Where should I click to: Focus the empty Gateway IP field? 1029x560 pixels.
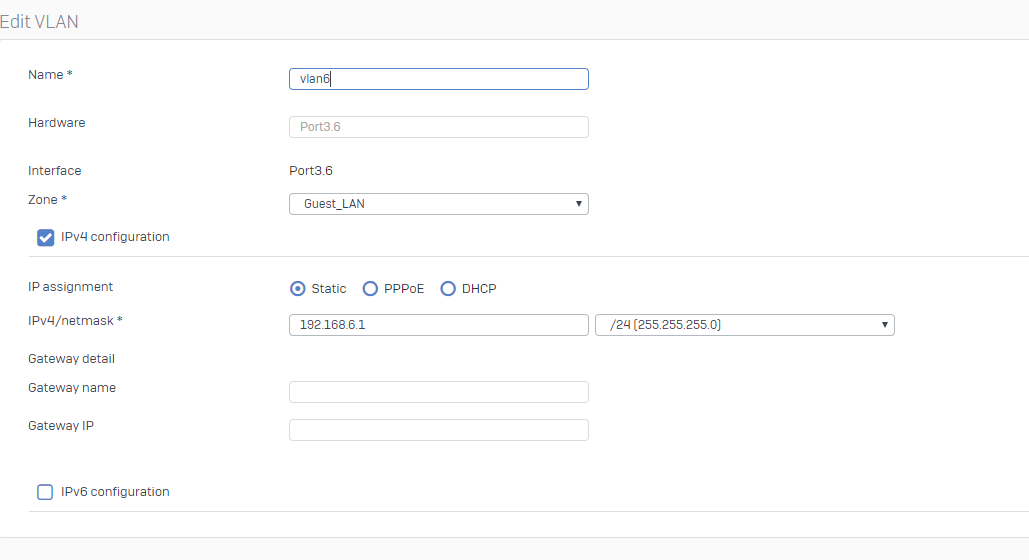point(438,430)
